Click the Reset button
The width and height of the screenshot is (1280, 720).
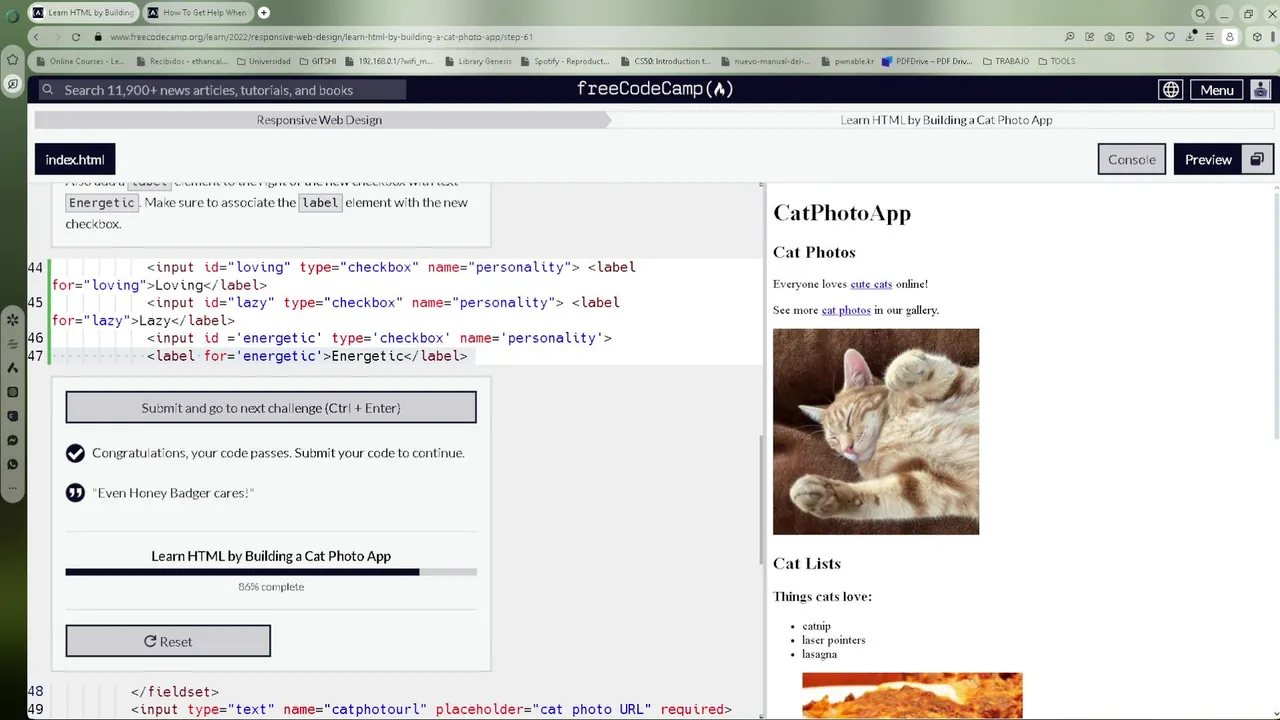(168, 641)
